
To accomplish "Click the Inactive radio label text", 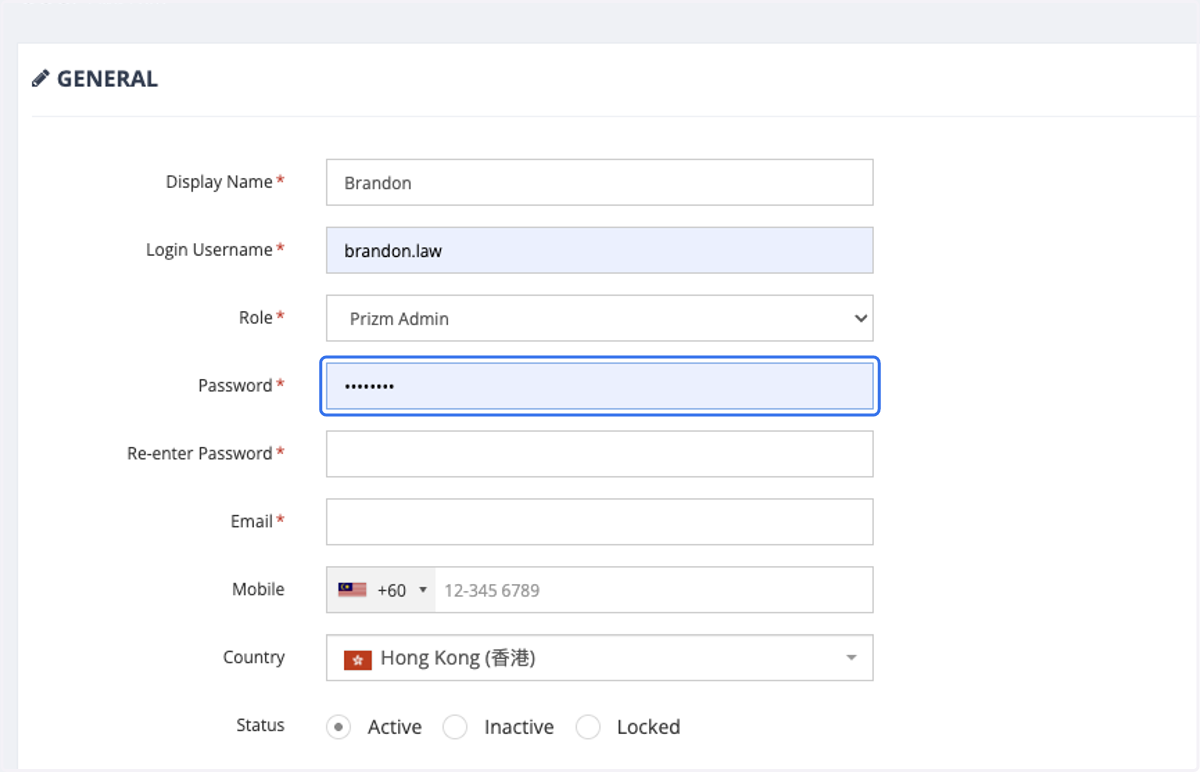I will pos(519,727).
